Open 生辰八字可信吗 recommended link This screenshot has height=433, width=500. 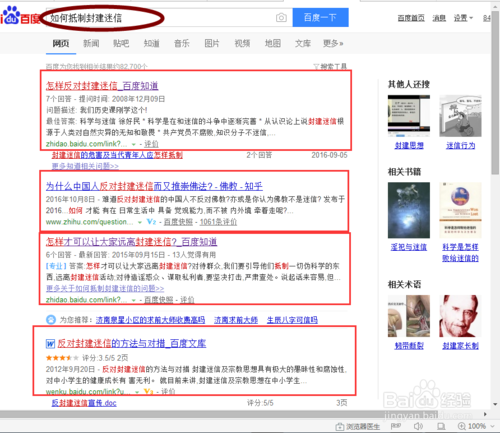point(292,320)
